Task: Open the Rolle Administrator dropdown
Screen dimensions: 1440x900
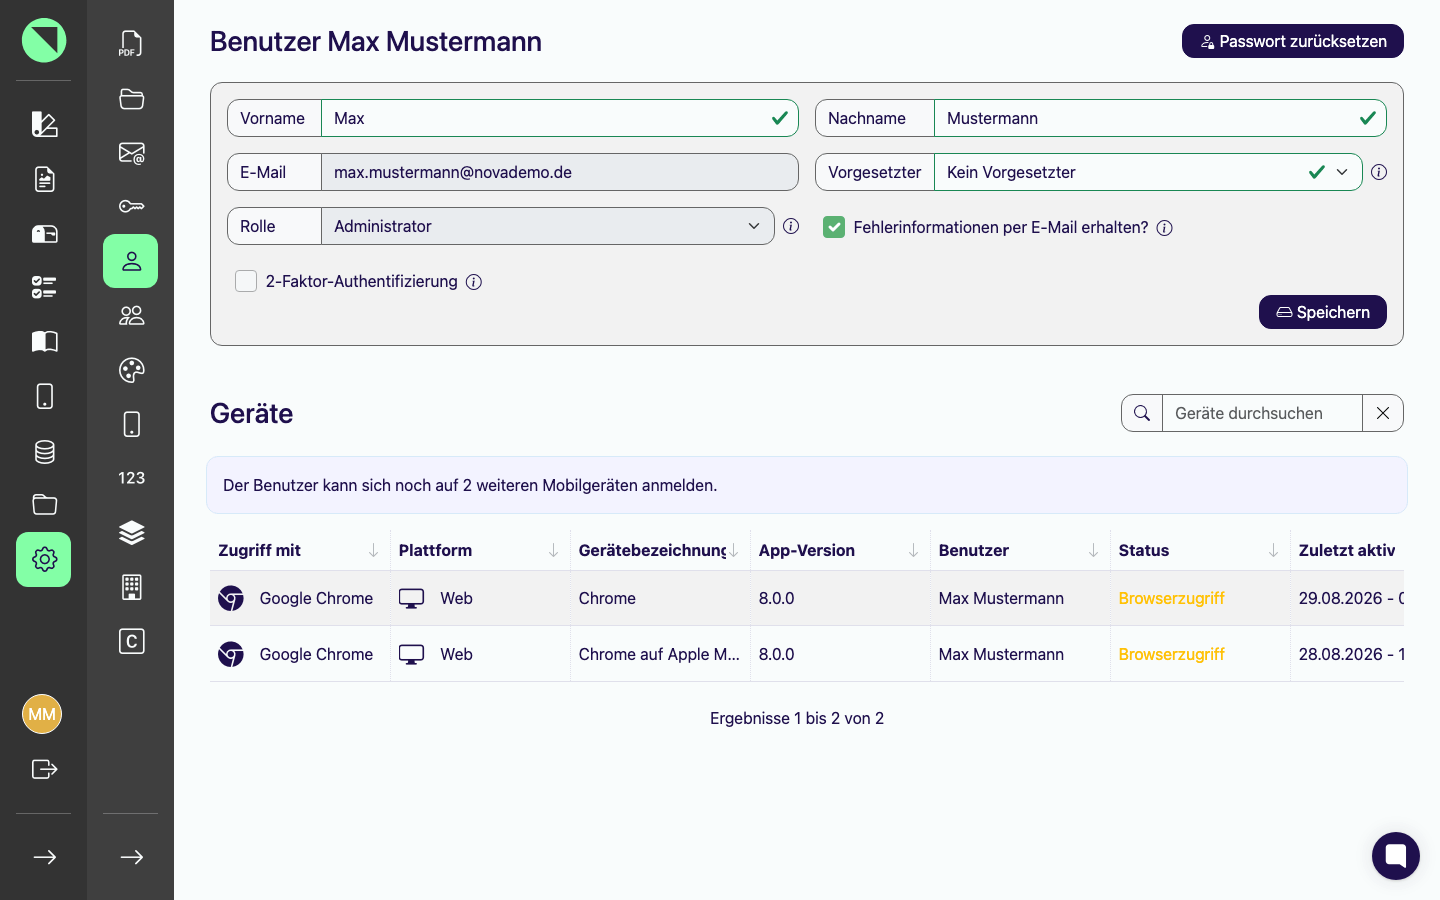Action: [547, 226]
